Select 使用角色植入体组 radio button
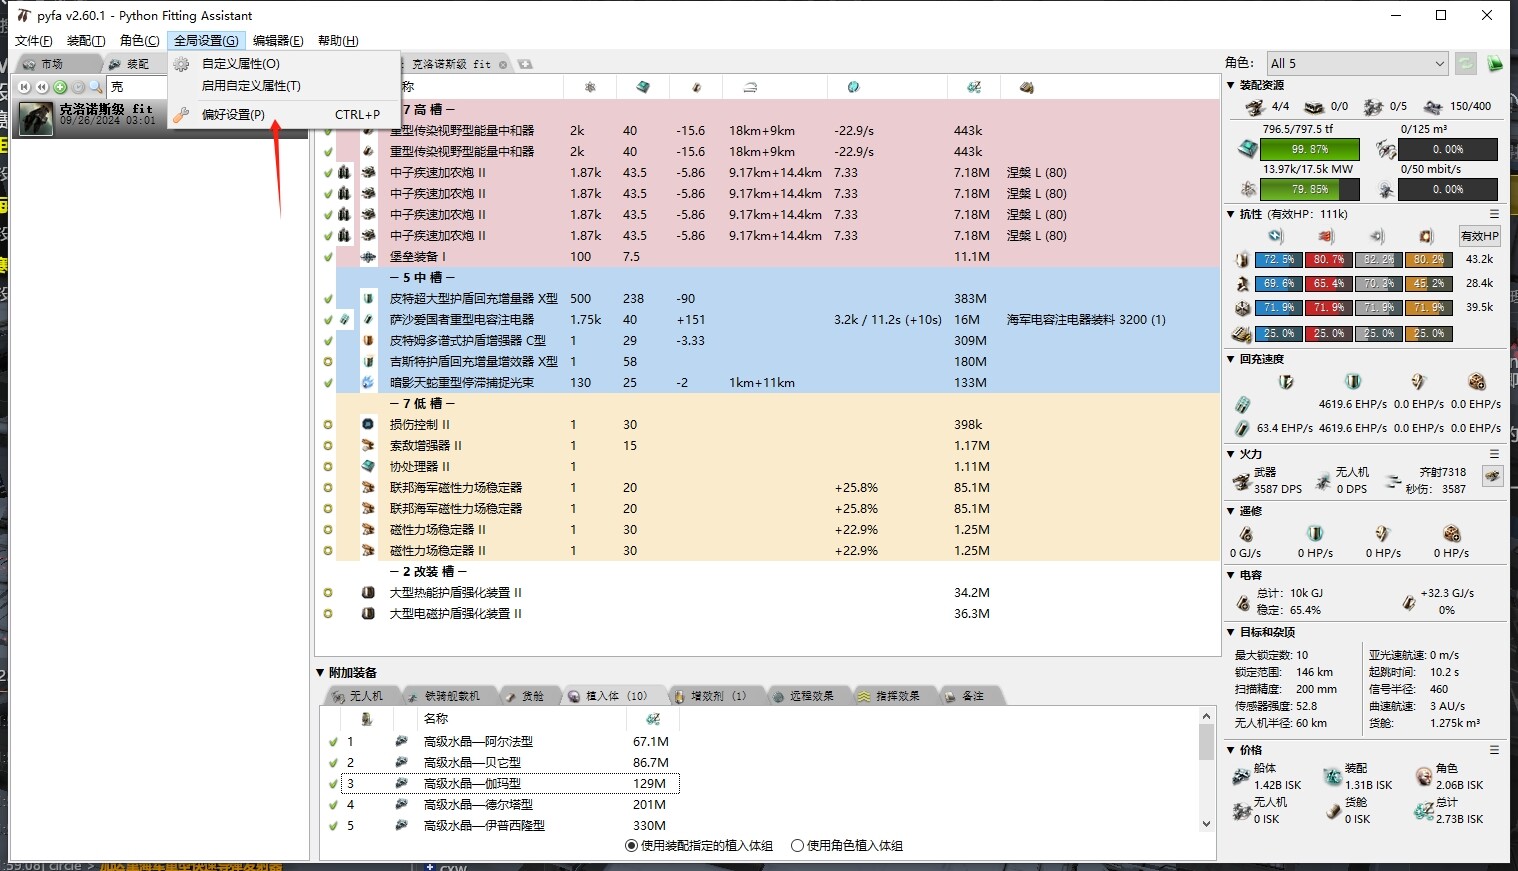Viewport: 1518px width, 871px height. click(x=798, y=846)
